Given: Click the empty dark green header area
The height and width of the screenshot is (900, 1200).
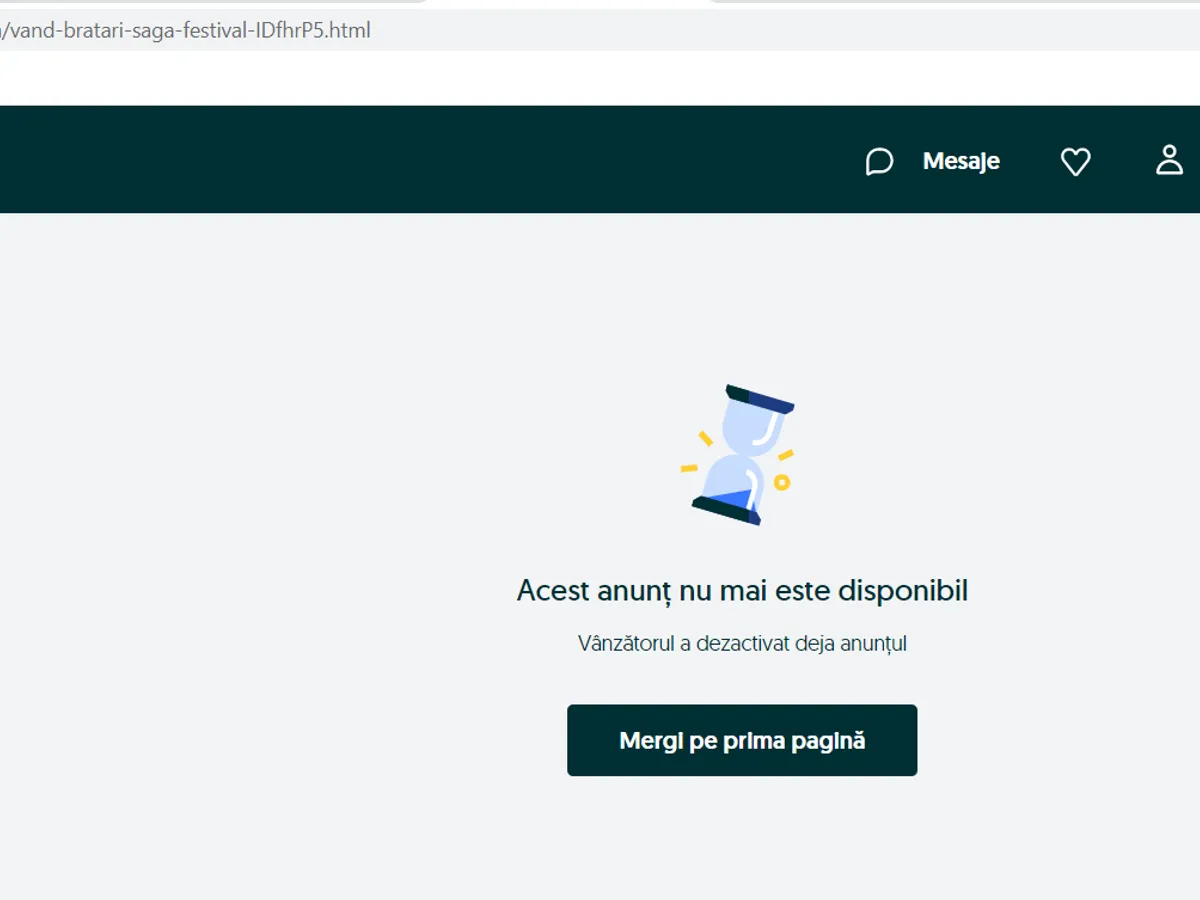Looking at the screenshot, I should [x=400, y=160].
